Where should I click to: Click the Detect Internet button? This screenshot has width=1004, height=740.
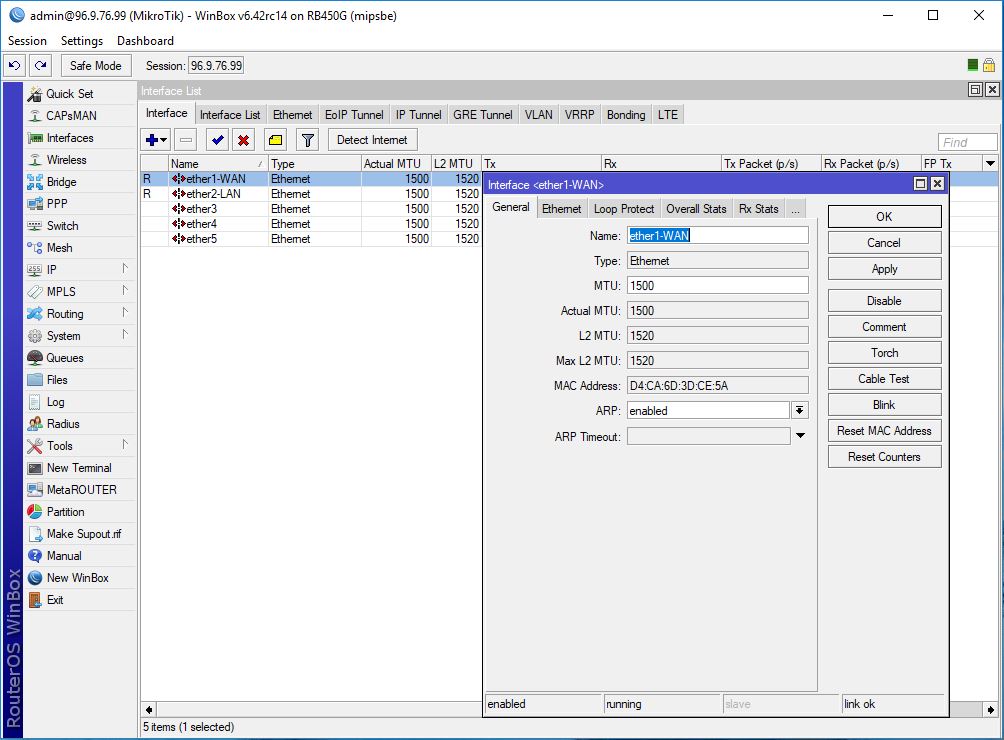point(372,139)
